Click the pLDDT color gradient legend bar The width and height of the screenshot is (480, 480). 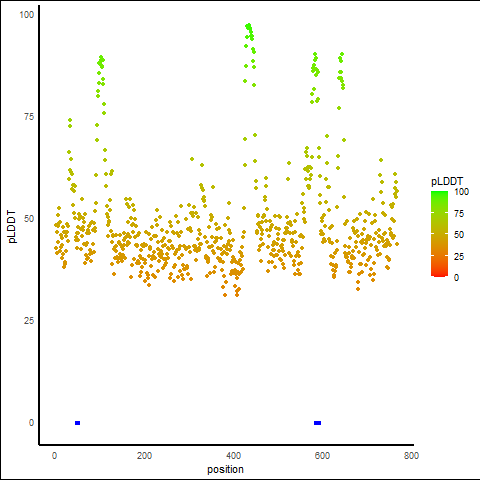pyautogui.click(x=439, y=234)
